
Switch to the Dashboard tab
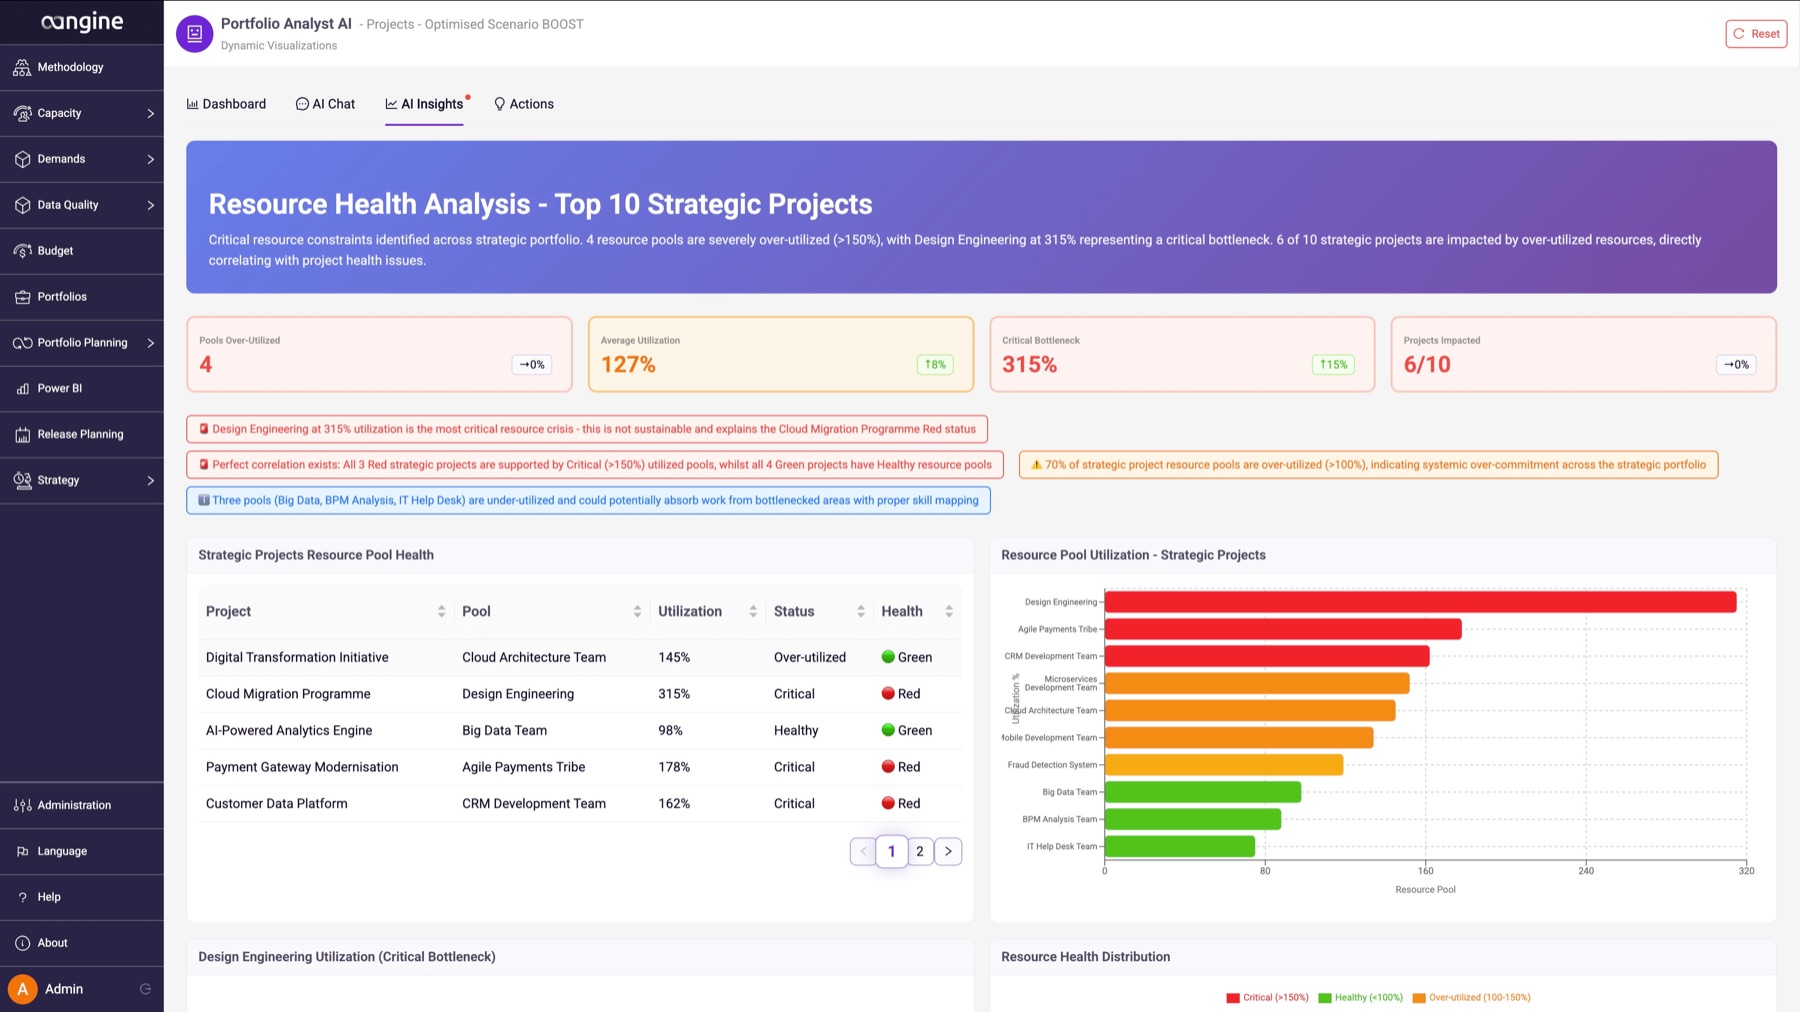click(226, 104)
